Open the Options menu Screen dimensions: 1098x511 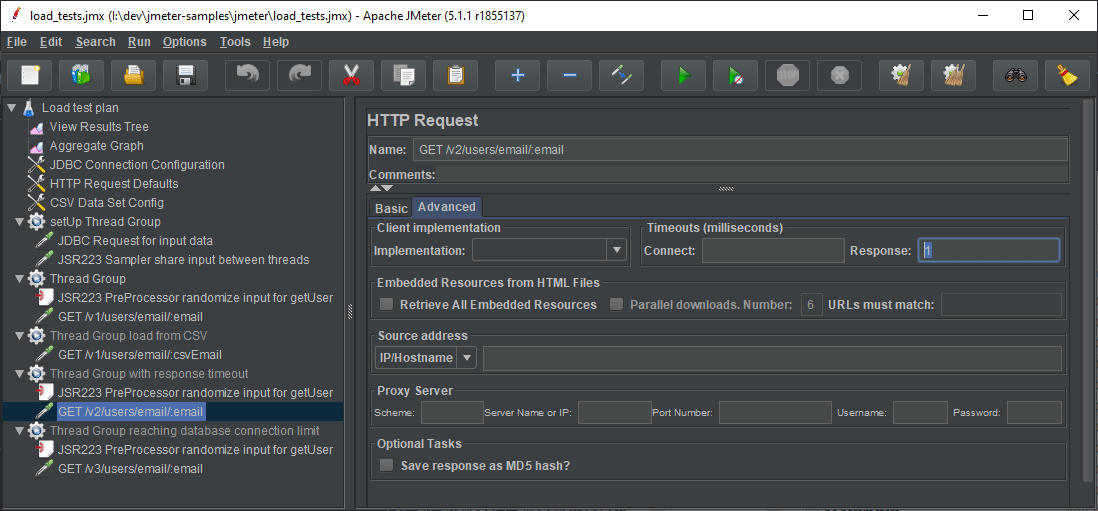185,42
